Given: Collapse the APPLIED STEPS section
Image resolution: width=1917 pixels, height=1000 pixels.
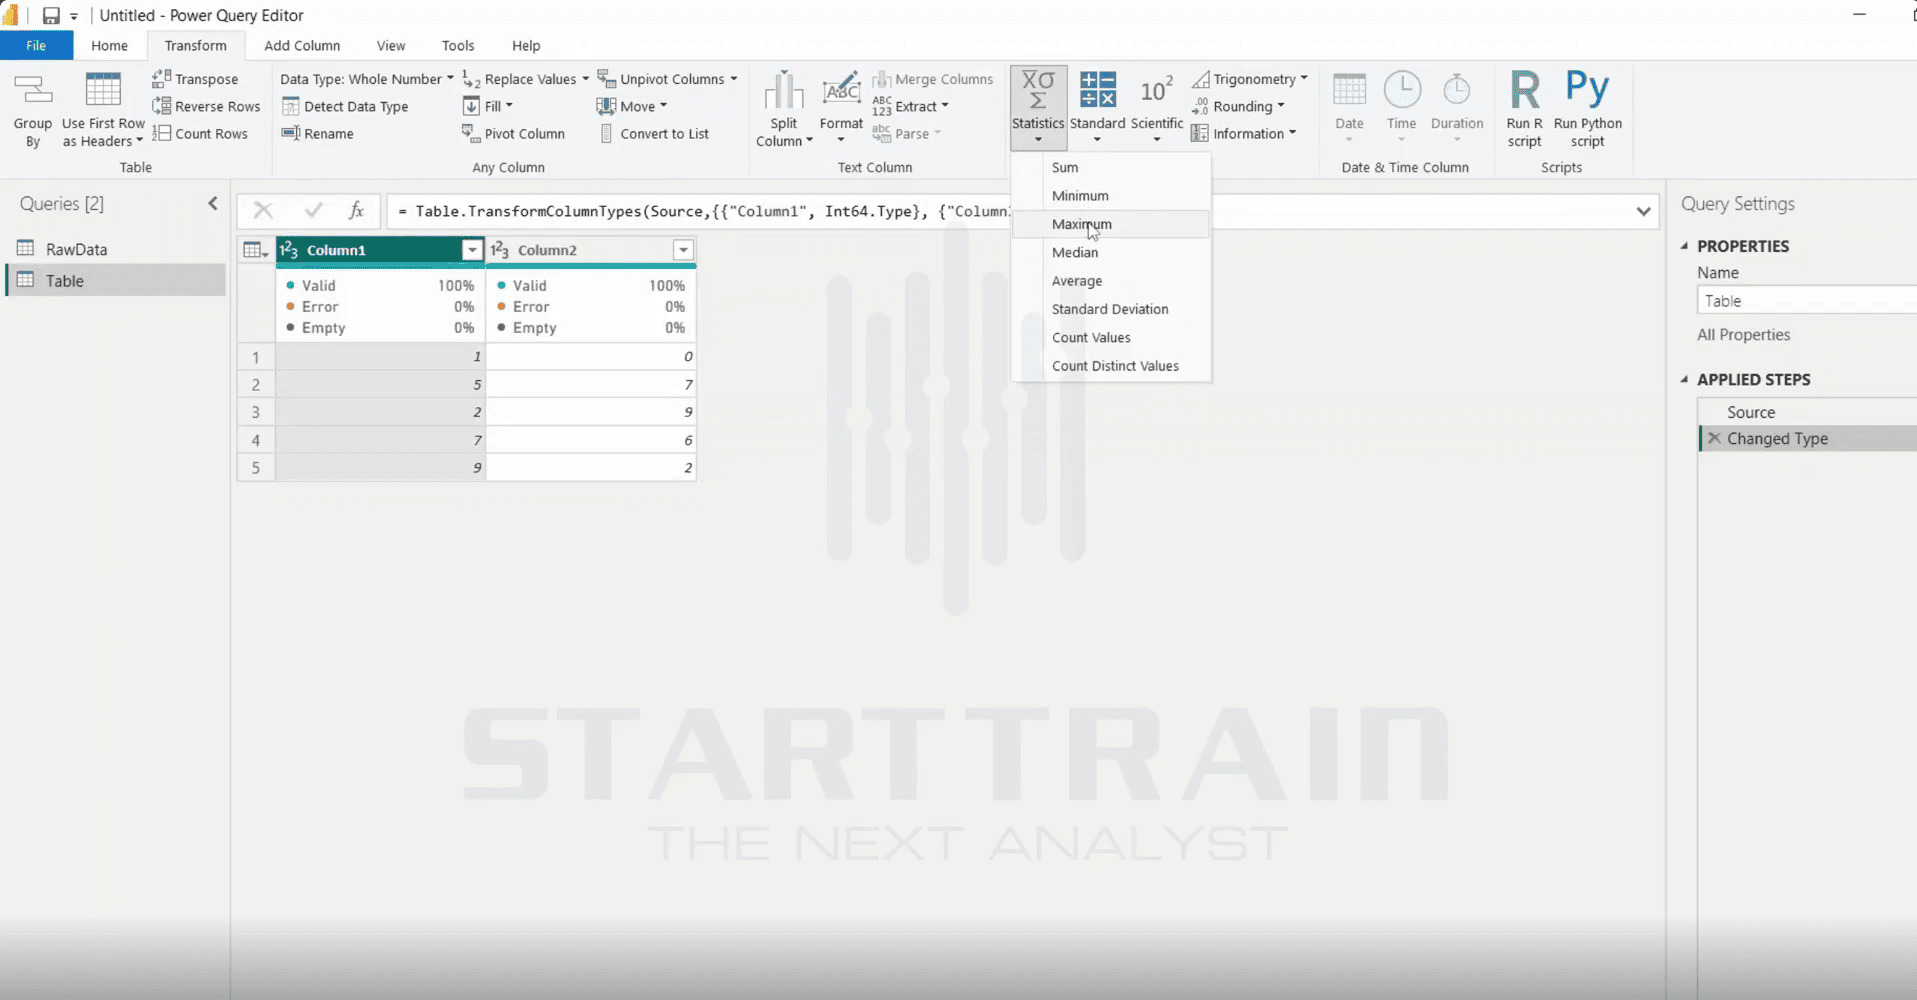Looking at the screenshot, I should tap(1684, 379).
